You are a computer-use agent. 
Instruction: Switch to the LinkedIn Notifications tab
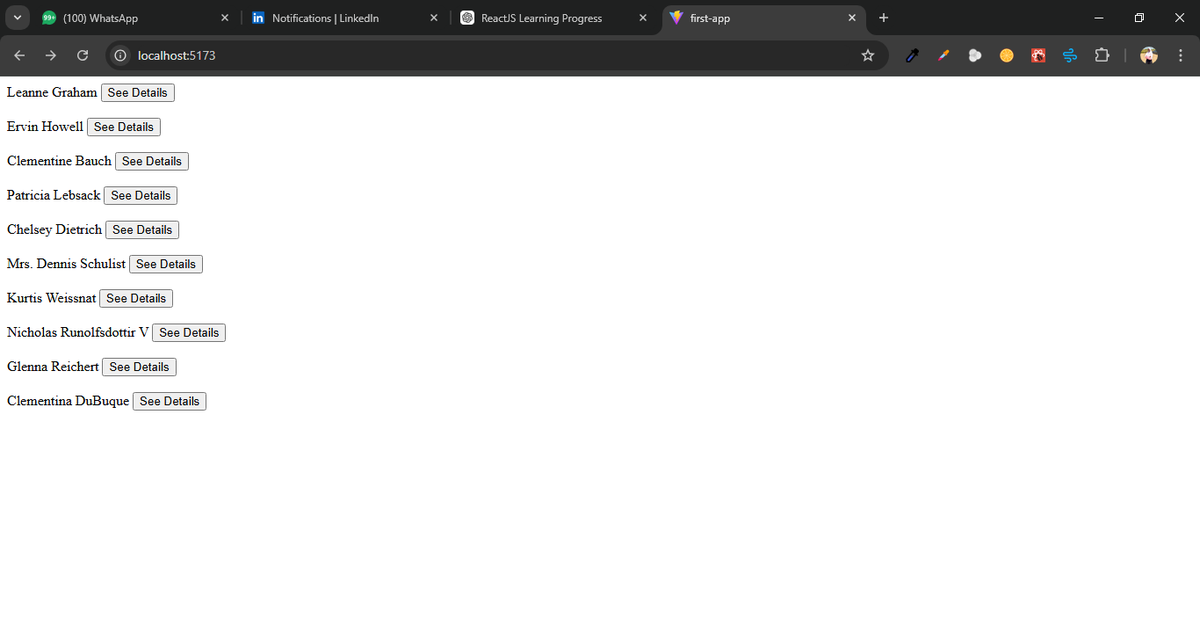(x=346, y=18)
